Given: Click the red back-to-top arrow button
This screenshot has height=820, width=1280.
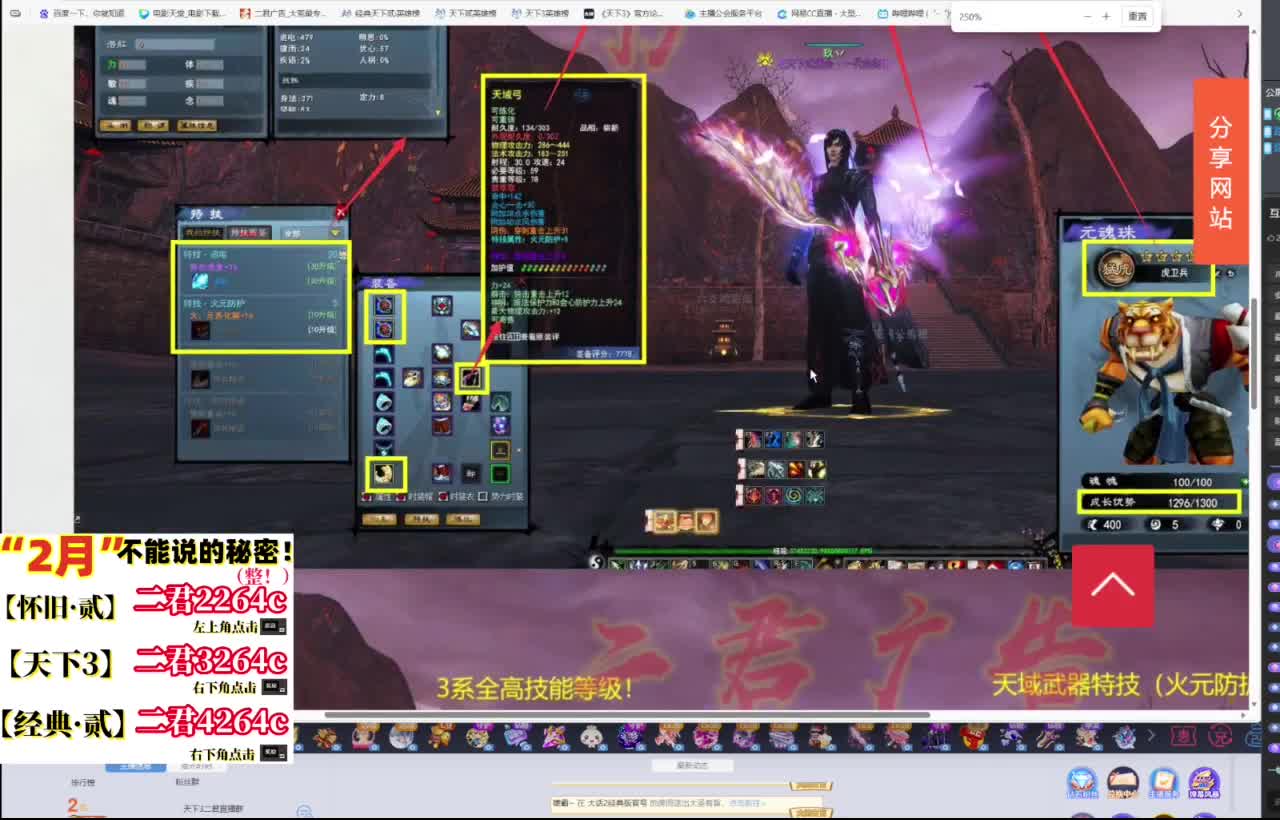Looking at the screenshot, I should point(1112,585).
